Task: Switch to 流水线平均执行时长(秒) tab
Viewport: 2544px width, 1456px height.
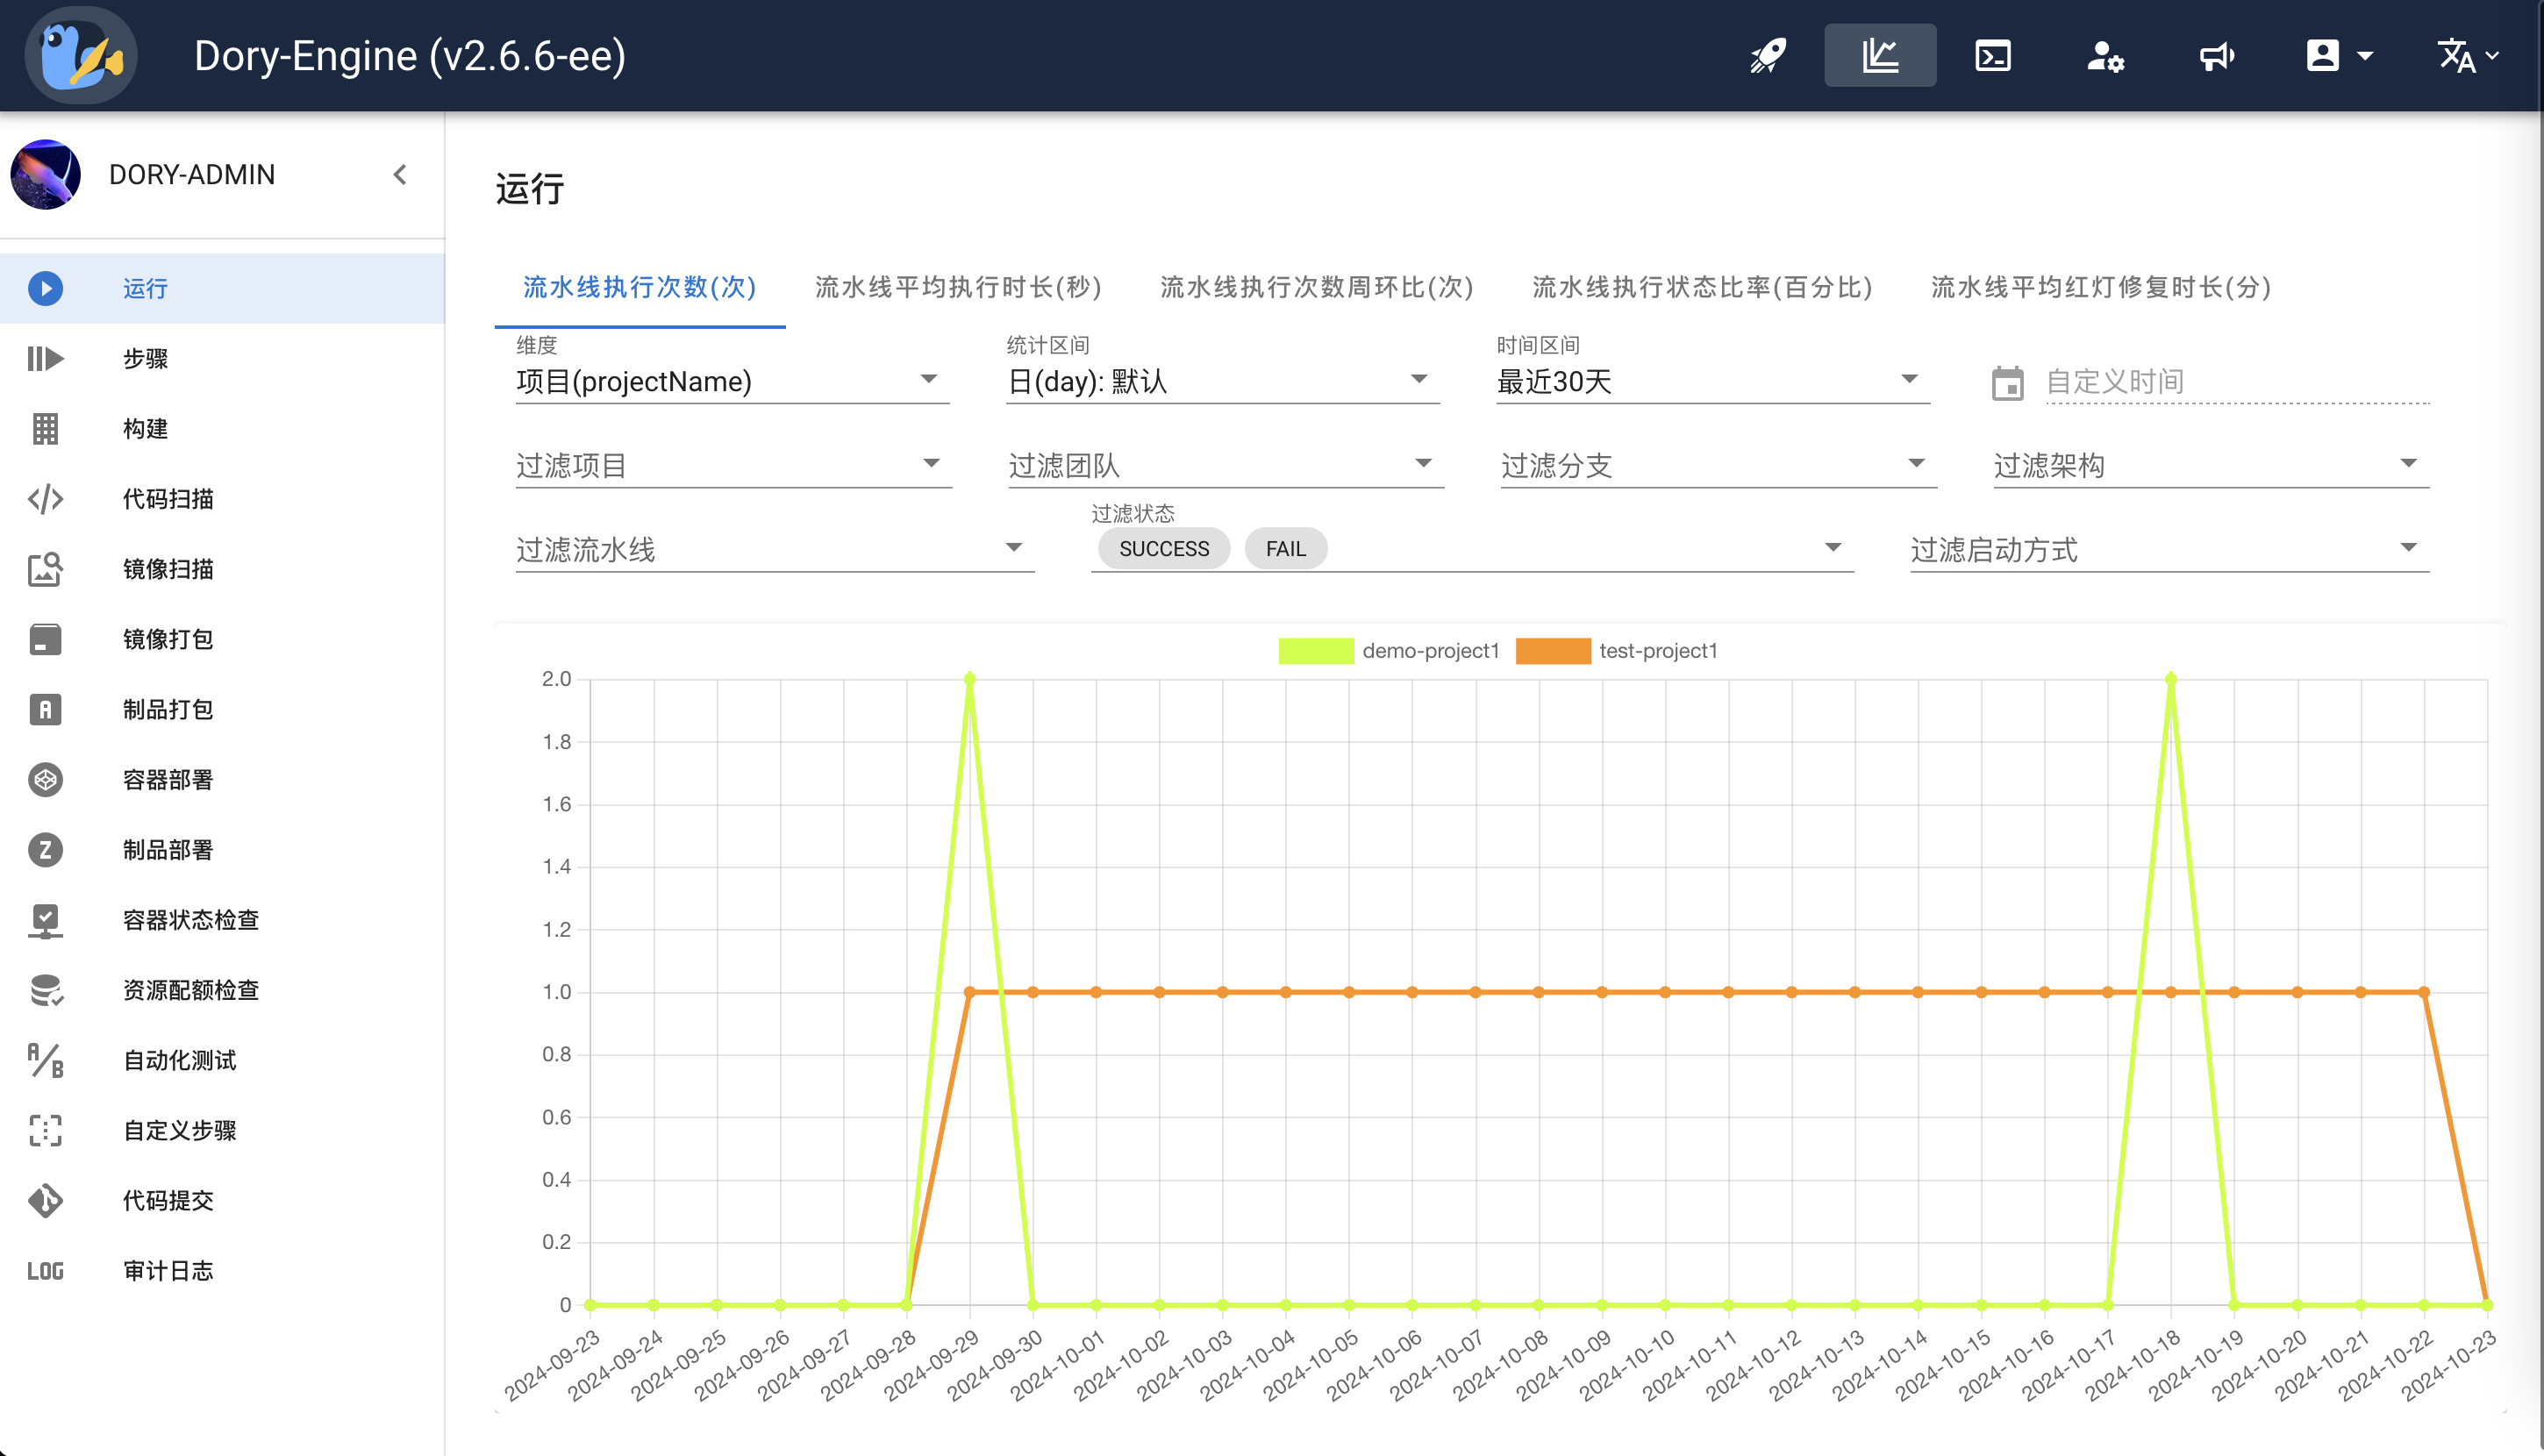Action: 956,287
